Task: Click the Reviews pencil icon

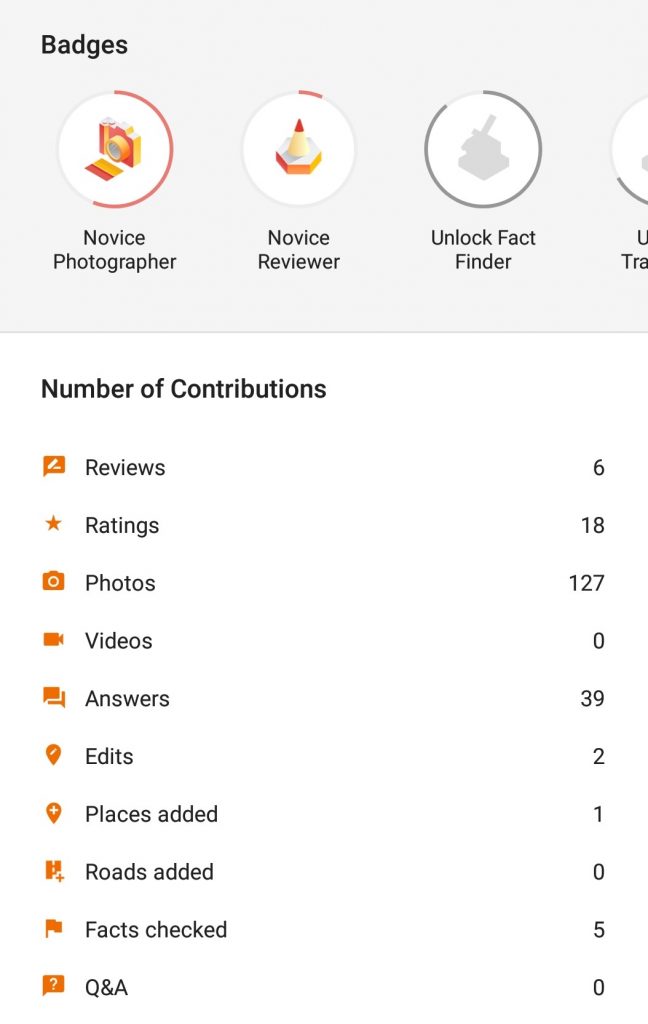Action: pyautogui.click(x=54, y=466)
